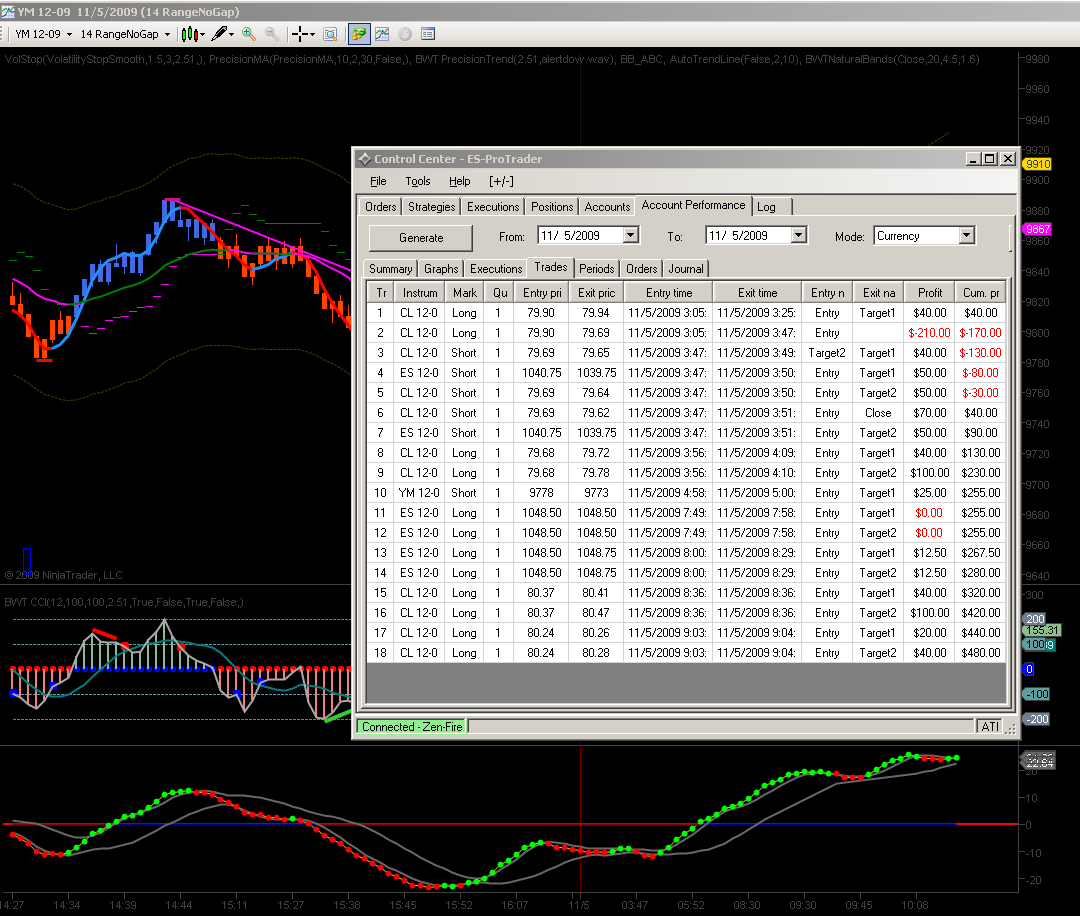Open the 14 RangeNoGap interval dropdown
Screen dimensions: 1080x916
[125, 34]
